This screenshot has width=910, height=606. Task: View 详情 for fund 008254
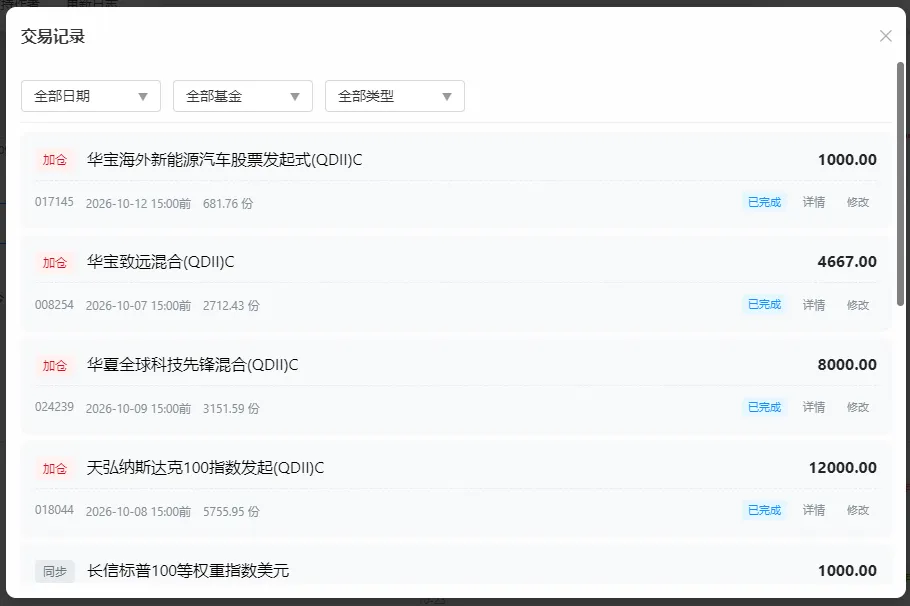[814, 305]
